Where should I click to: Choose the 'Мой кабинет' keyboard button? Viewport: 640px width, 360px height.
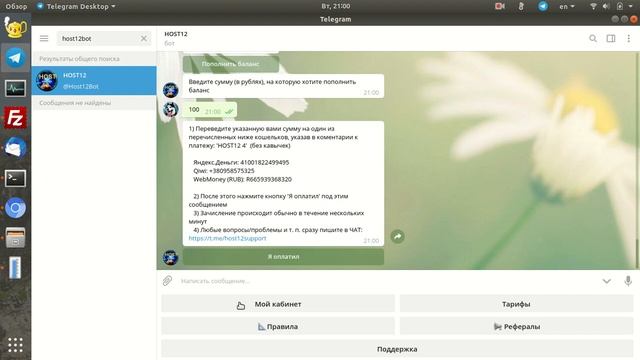tap(278, 304)
